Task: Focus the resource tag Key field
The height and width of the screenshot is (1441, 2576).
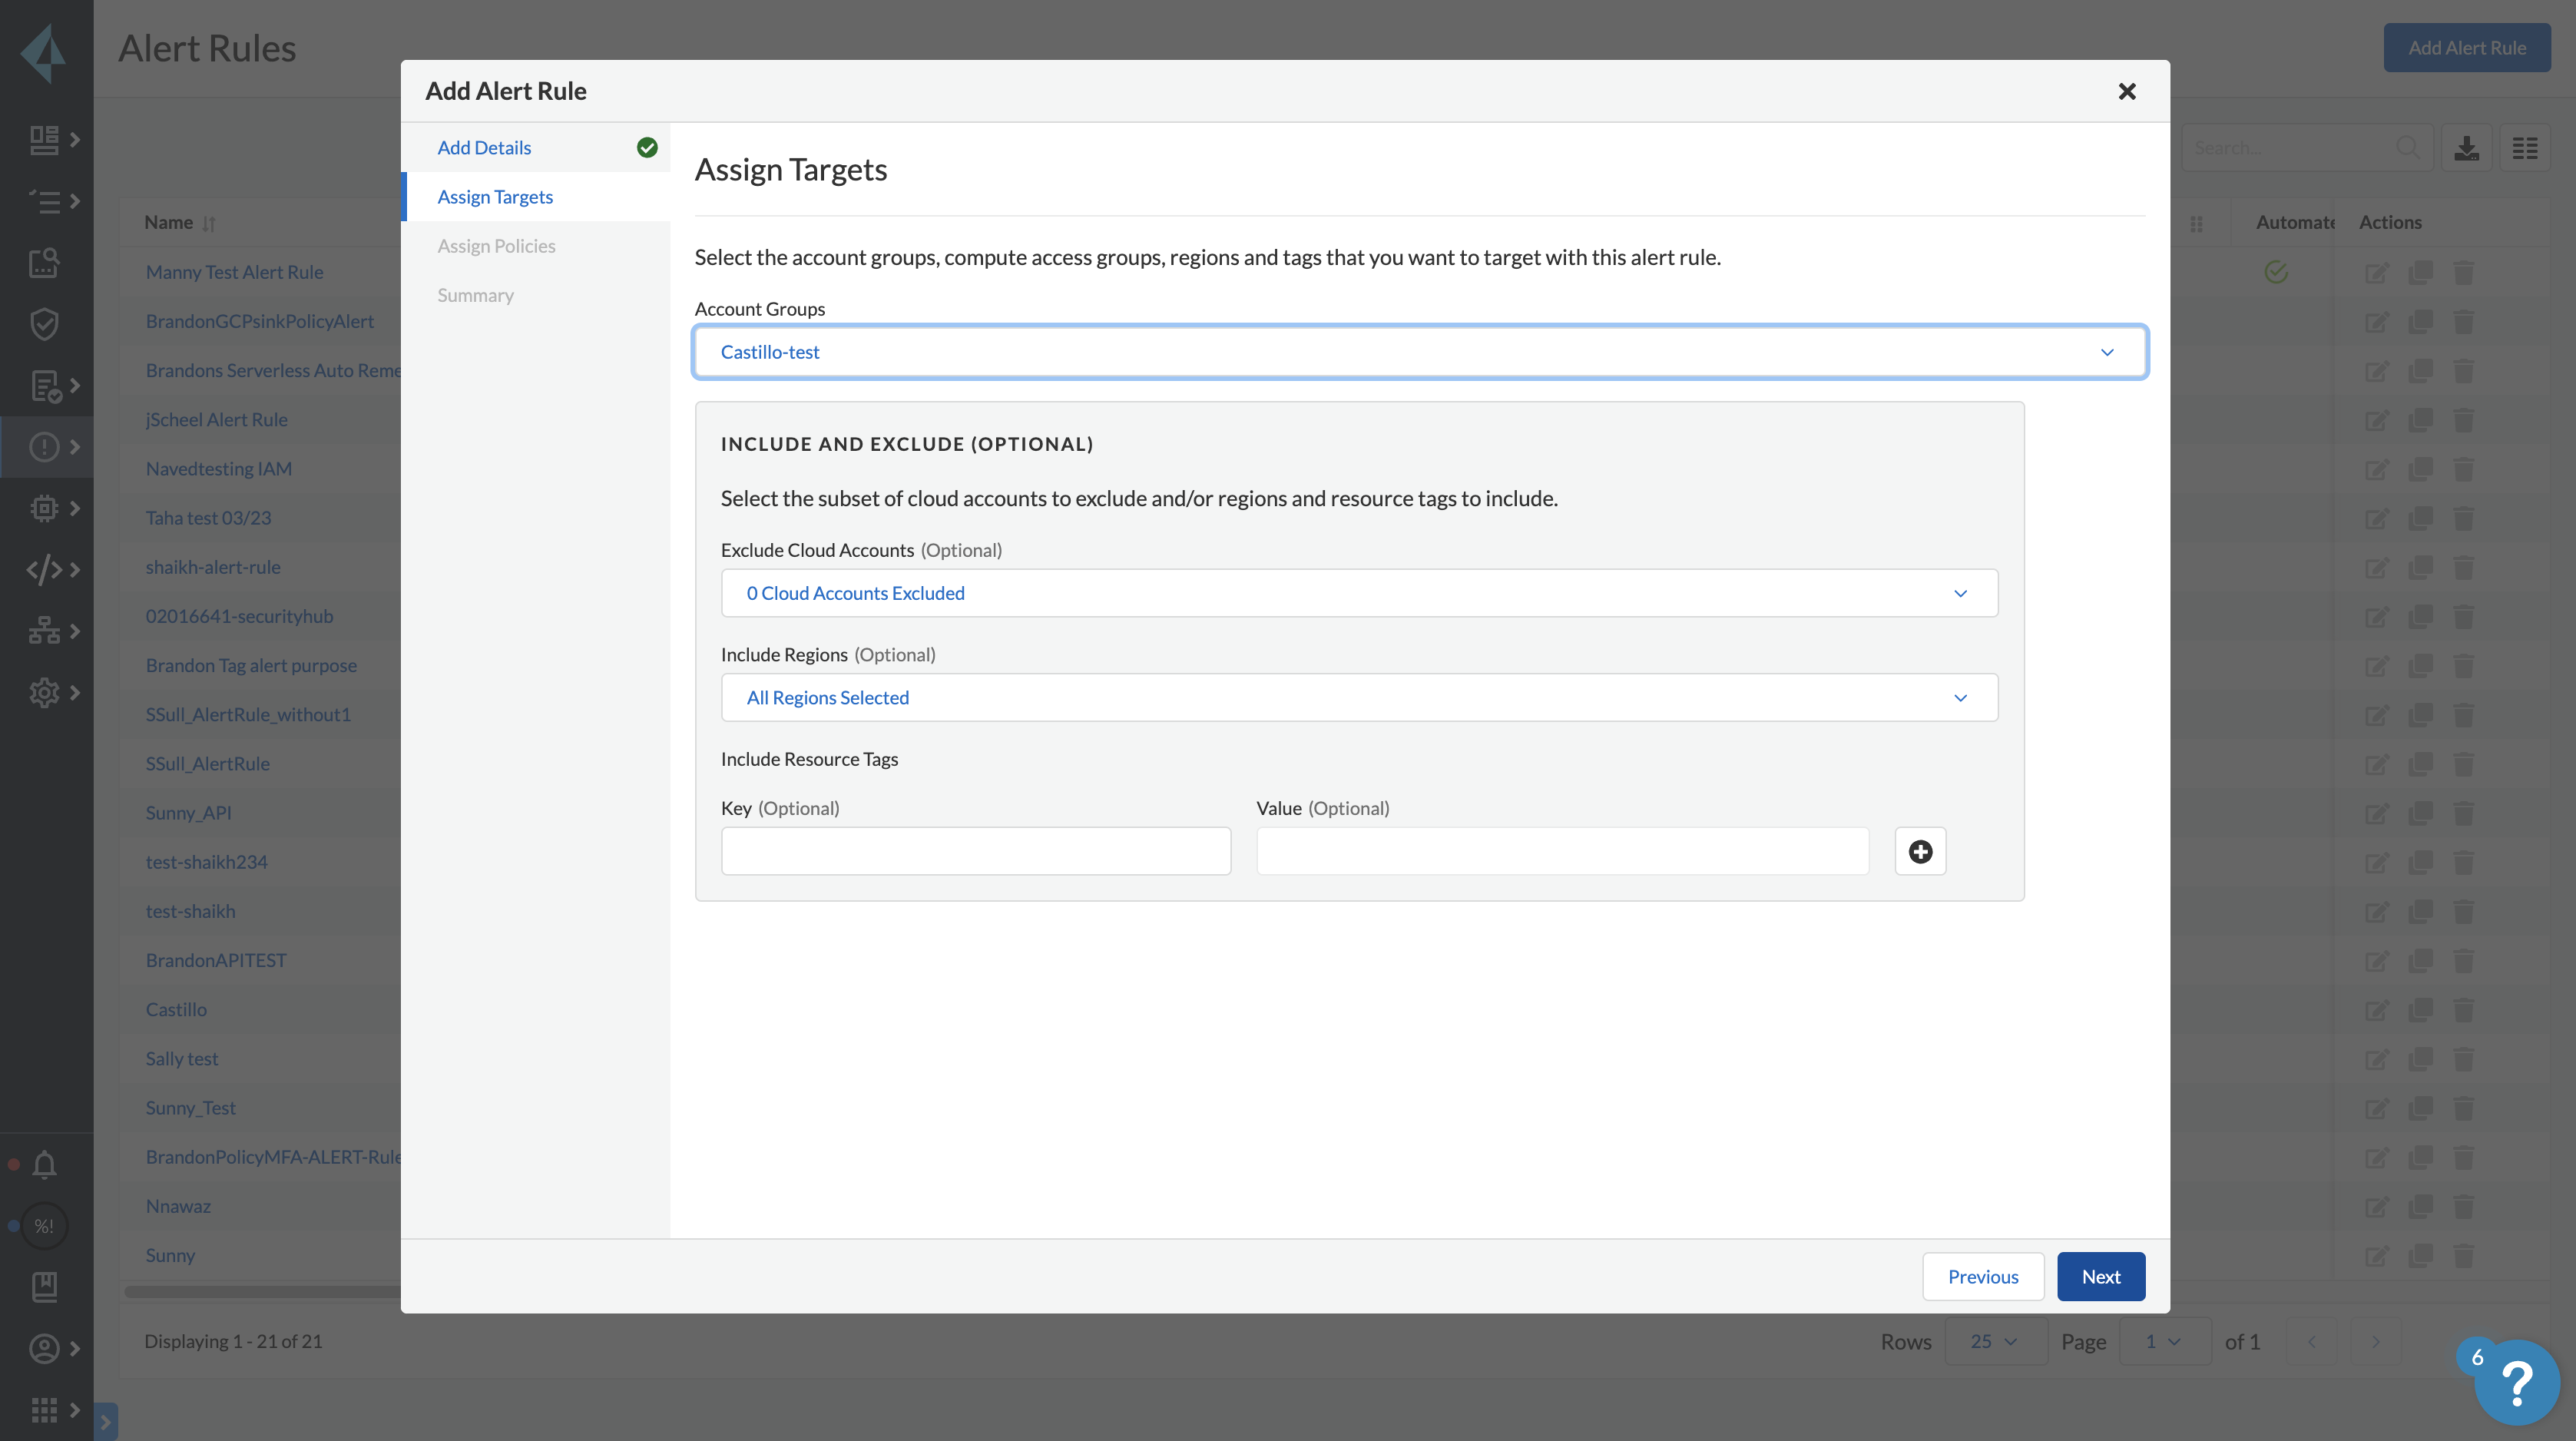Action: [x=975, y=851]
